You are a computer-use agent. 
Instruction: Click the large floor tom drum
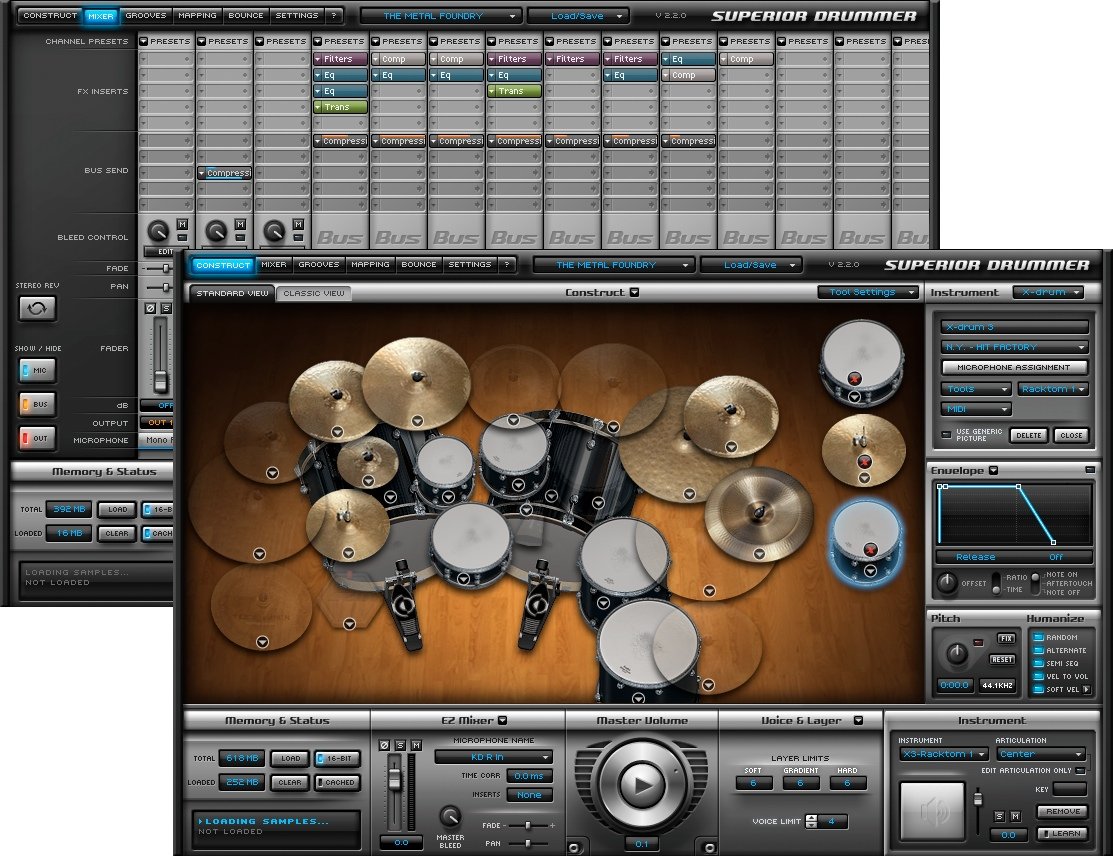[646, 646]
